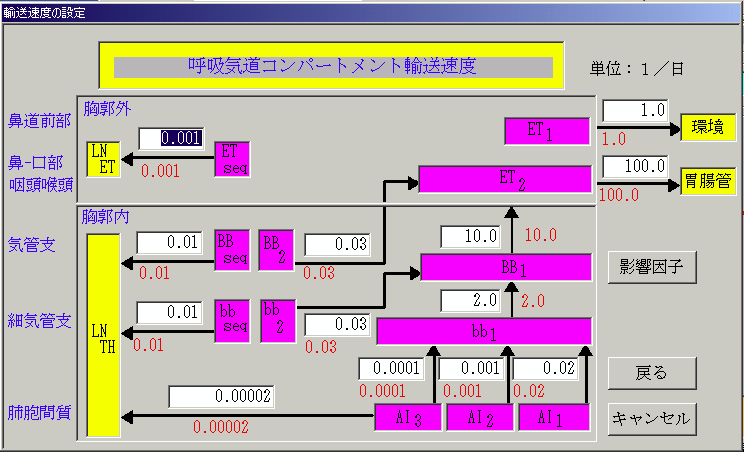Click the wide bb1 compartment bar
Image resolution: width=744 pixels, height=452 pixels.
click(x=484, y=331)
